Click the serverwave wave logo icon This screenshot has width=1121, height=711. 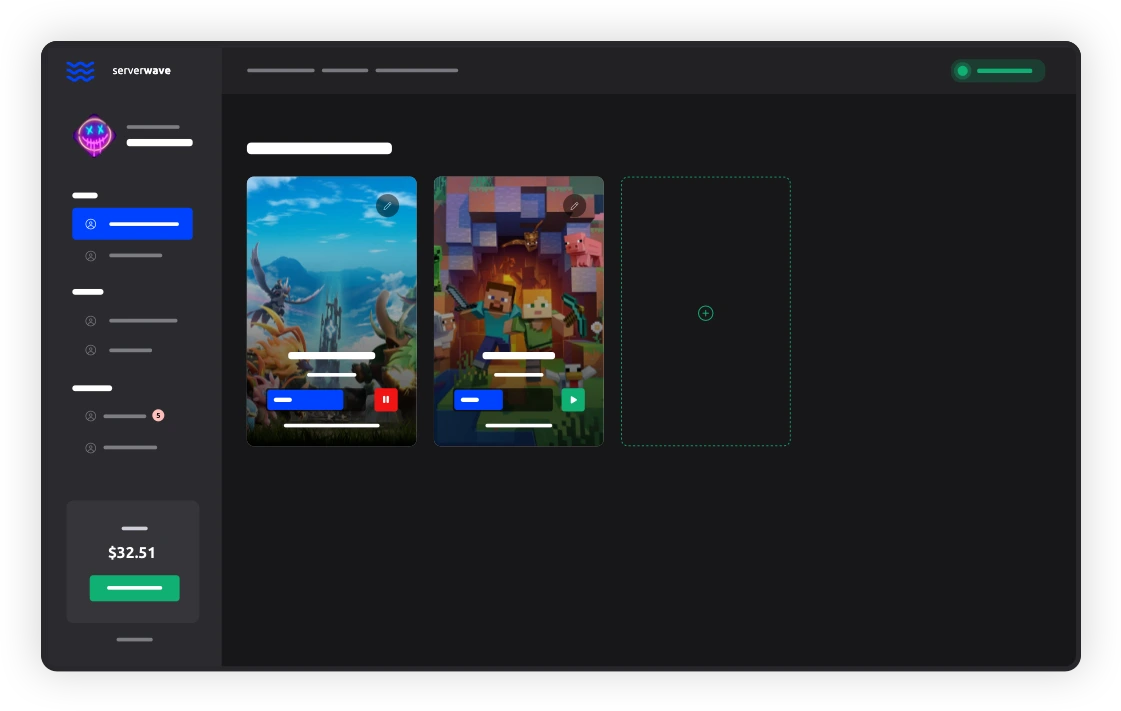coord(81,71)
